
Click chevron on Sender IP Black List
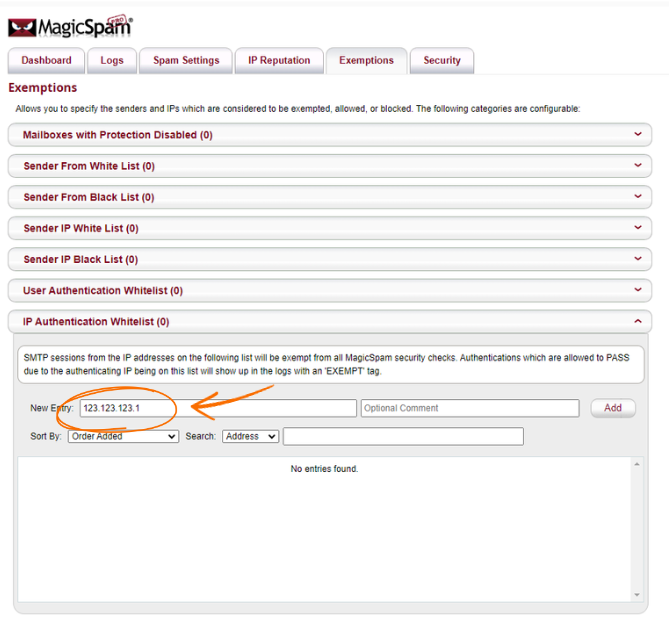tap(638, 259)
